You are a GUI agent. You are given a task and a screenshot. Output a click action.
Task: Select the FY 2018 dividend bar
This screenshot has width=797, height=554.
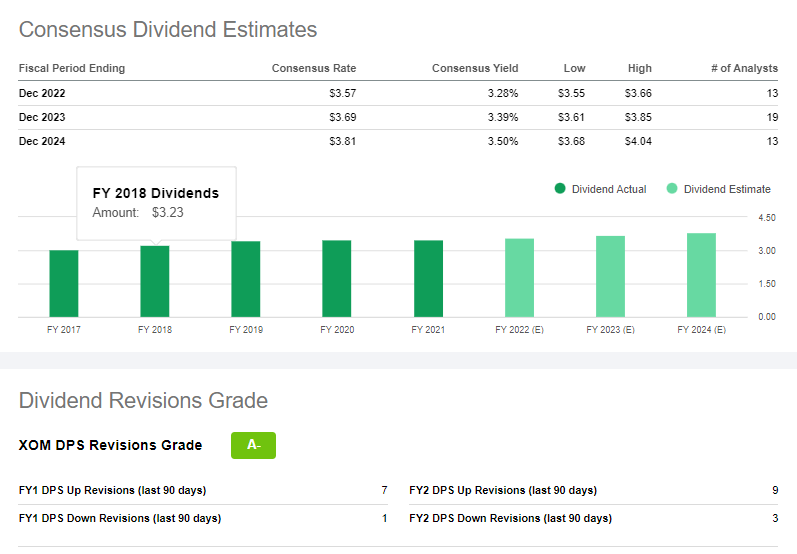coord(155,282)
